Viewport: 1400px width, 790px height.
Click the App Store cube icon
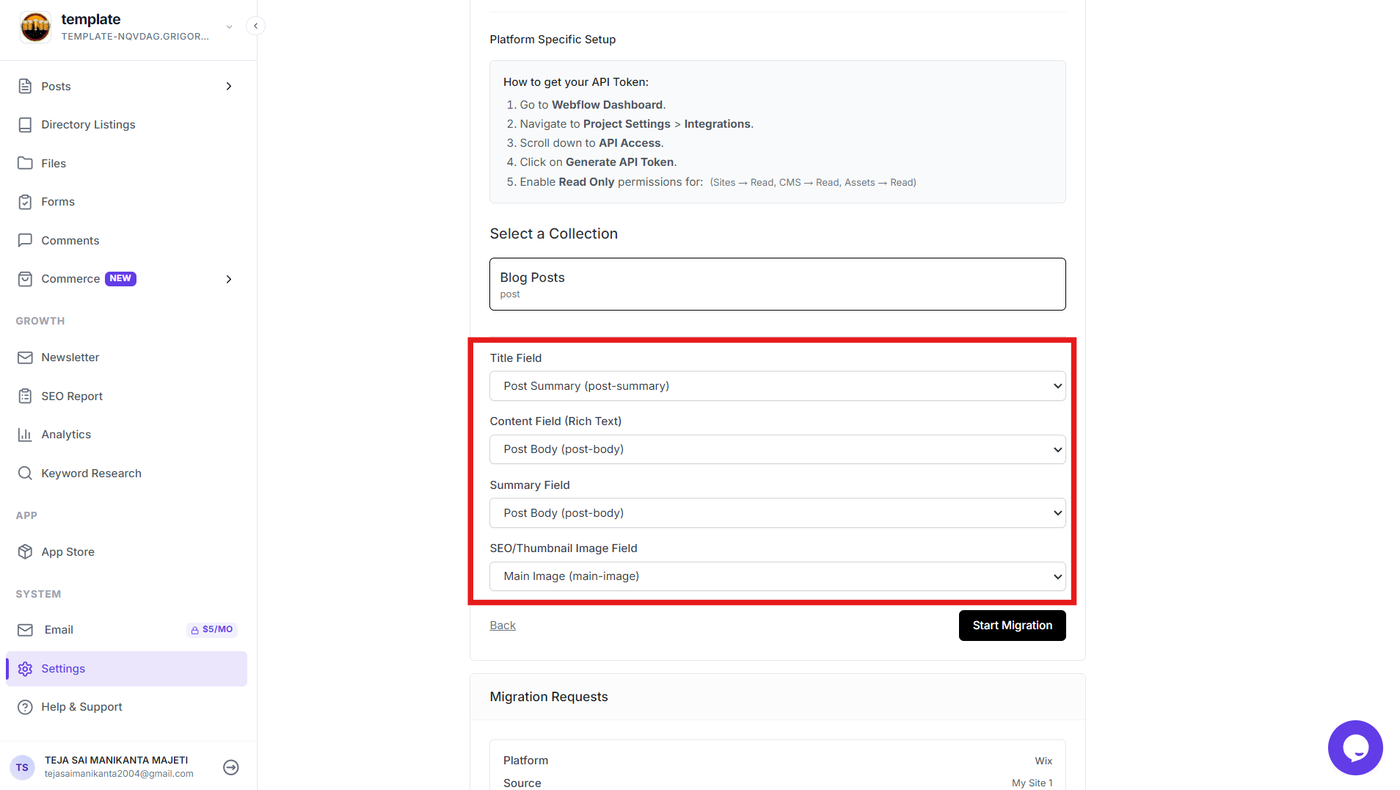tap(25, 552)
